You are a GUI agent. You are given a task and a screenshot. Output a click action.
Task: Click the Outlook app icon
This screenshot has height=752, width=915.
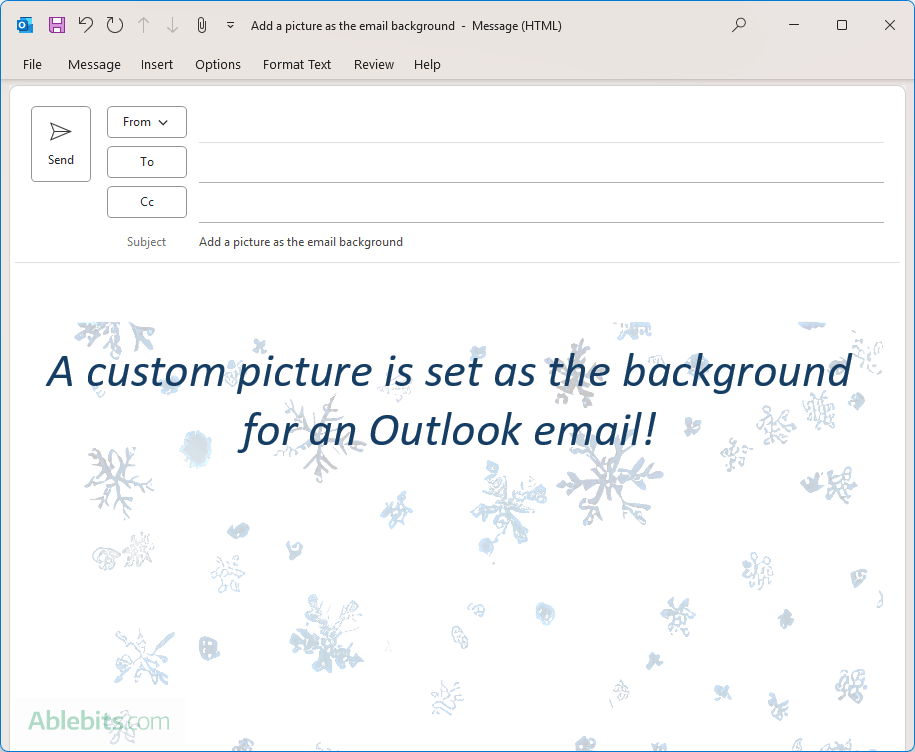click(23, 24)
